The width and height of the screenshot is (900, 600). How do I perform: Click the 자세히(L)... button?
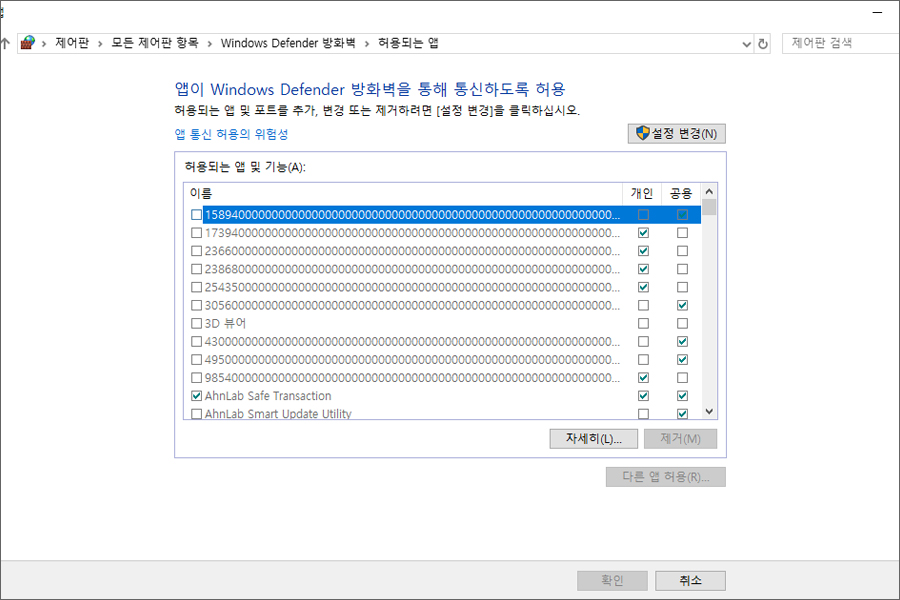pos(593,439)
